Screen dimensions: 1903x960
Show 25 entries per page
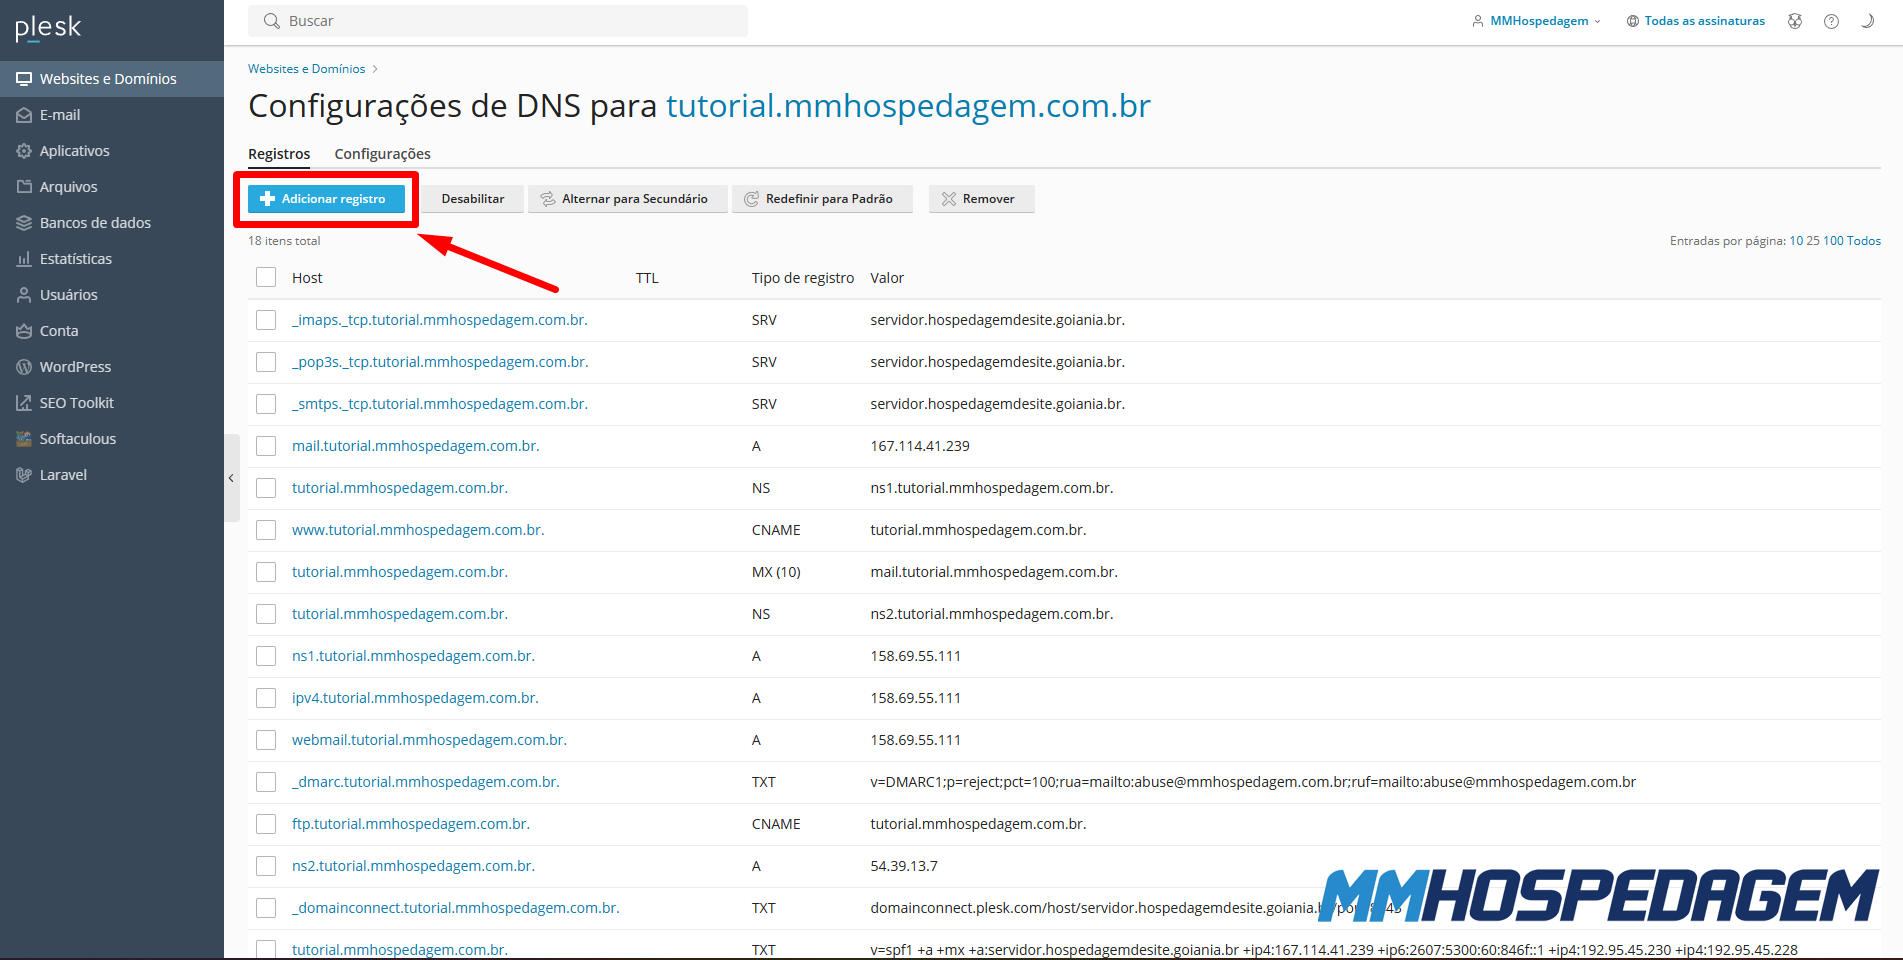pos(1813,241)
